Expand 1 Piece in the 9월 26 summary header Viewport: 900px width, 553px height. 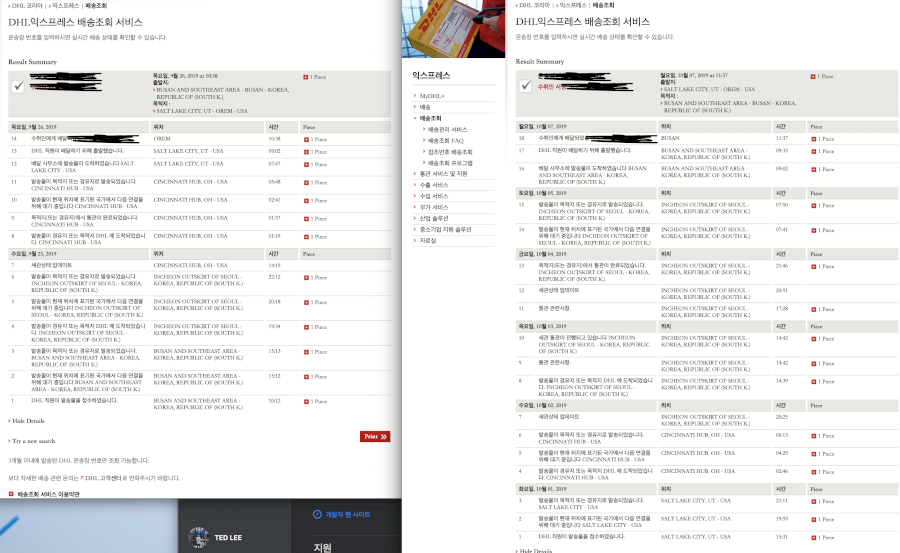click(315, 77)
